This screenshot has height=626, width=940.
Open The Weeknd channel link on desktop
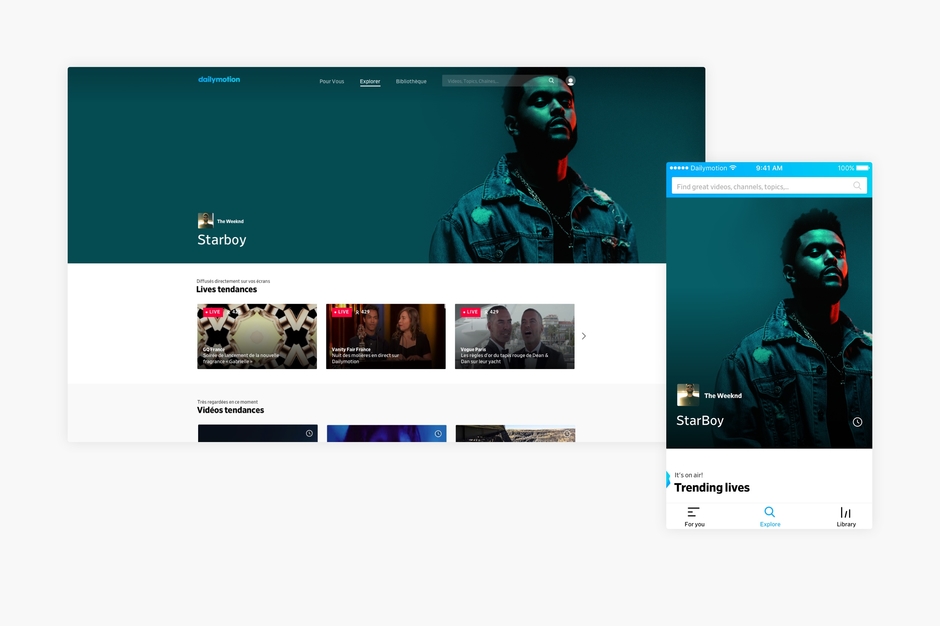coord(230,221)
